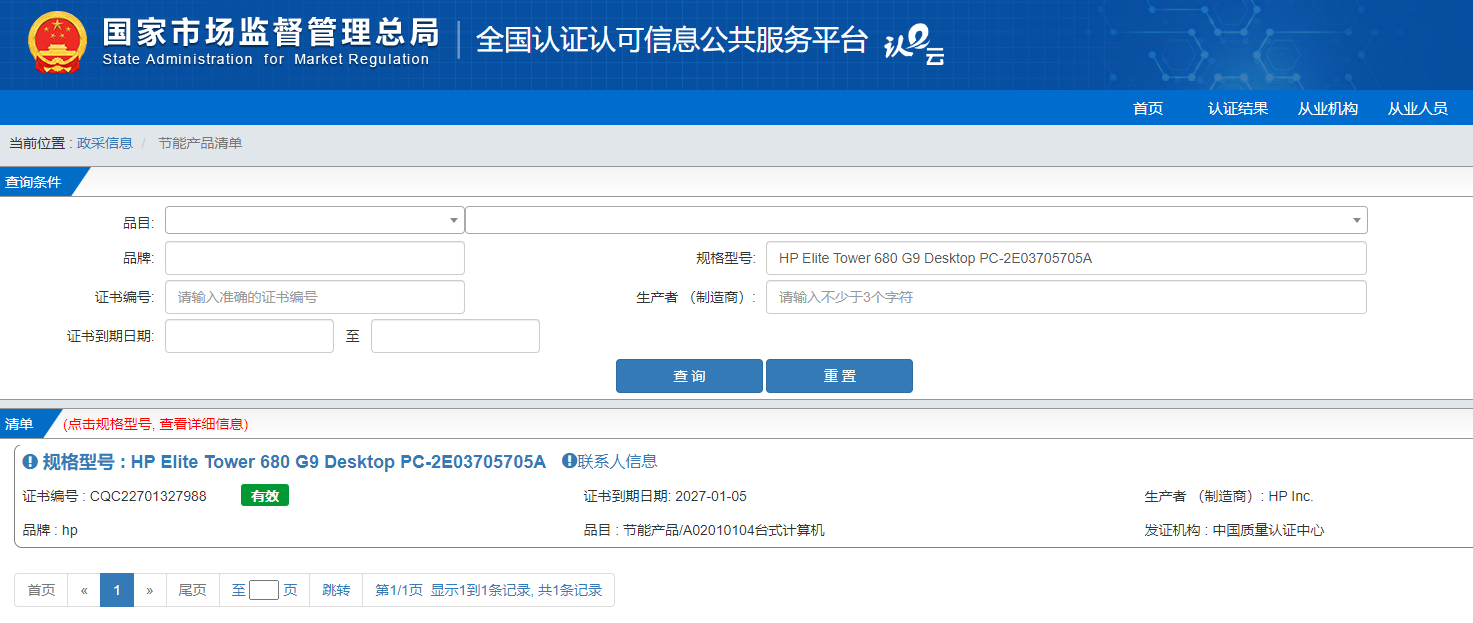Click the 国家市场监督管理总局 heading
The height and width of the screenshot is (623, 1473).
click(271, 32)
